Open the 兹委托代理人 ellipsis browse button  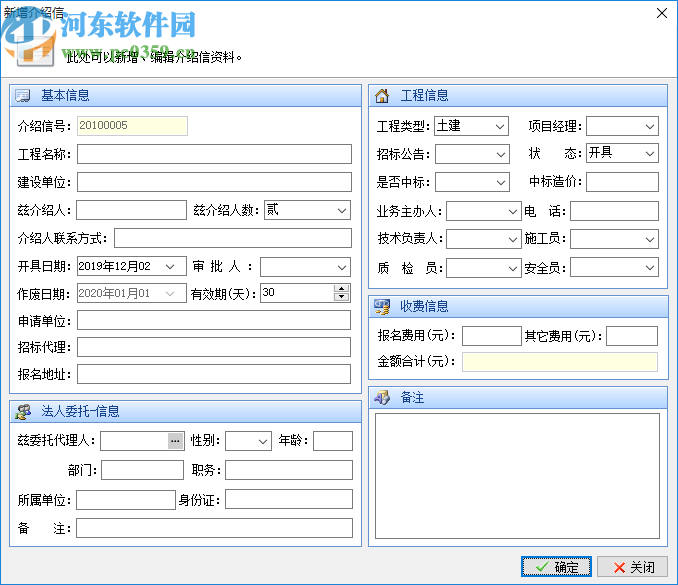pyautogui.click(x=175, y=441)
